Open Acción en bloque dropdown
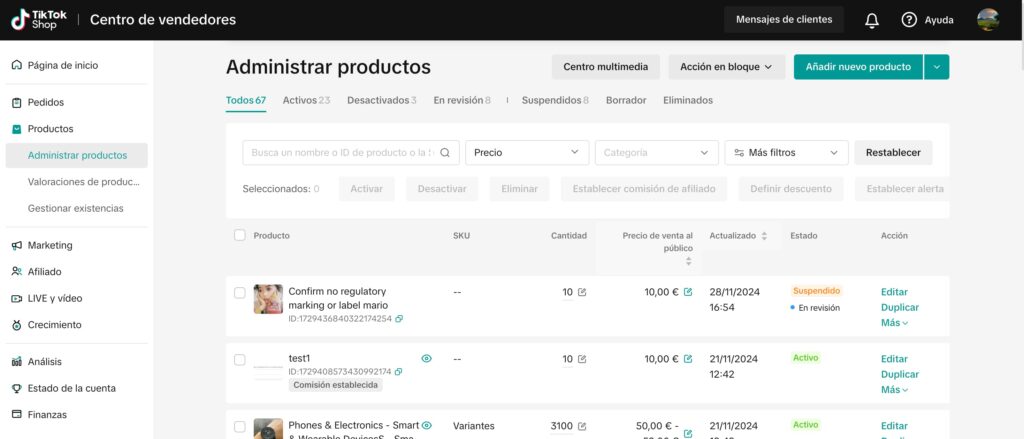Screen dimensions: 1024x439 726,67
